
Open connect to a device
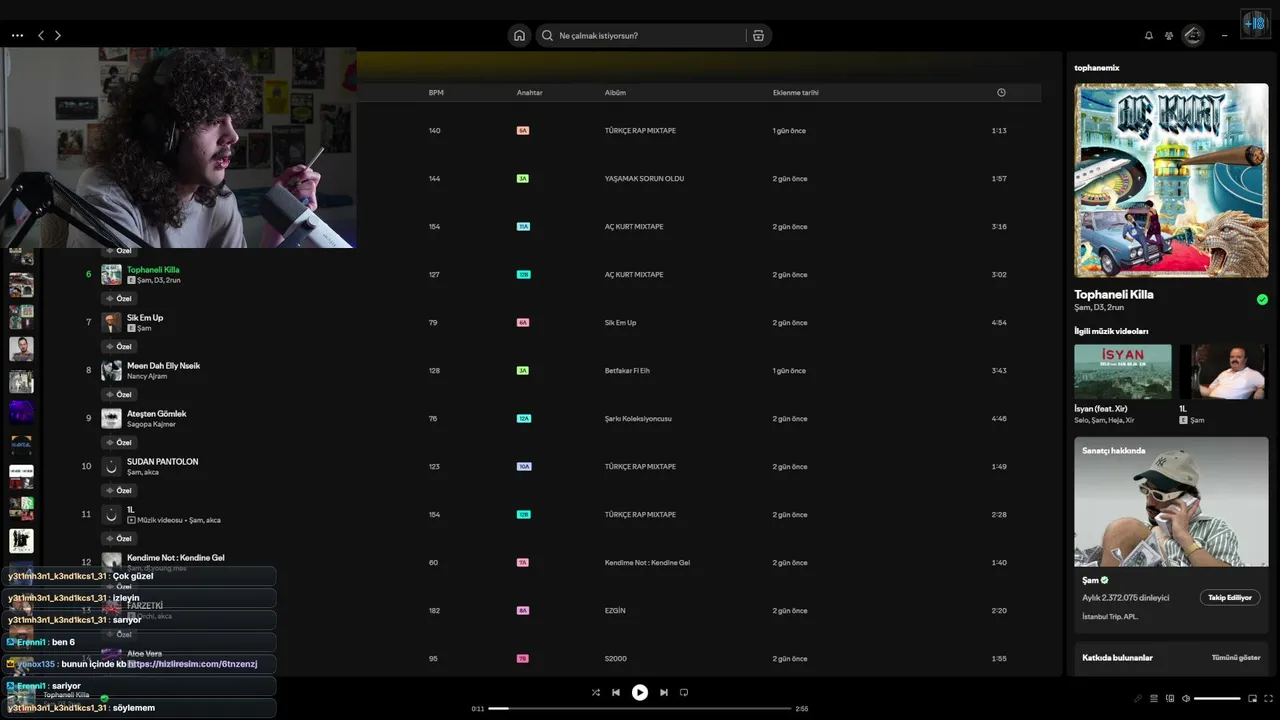tap(1170, 698)
